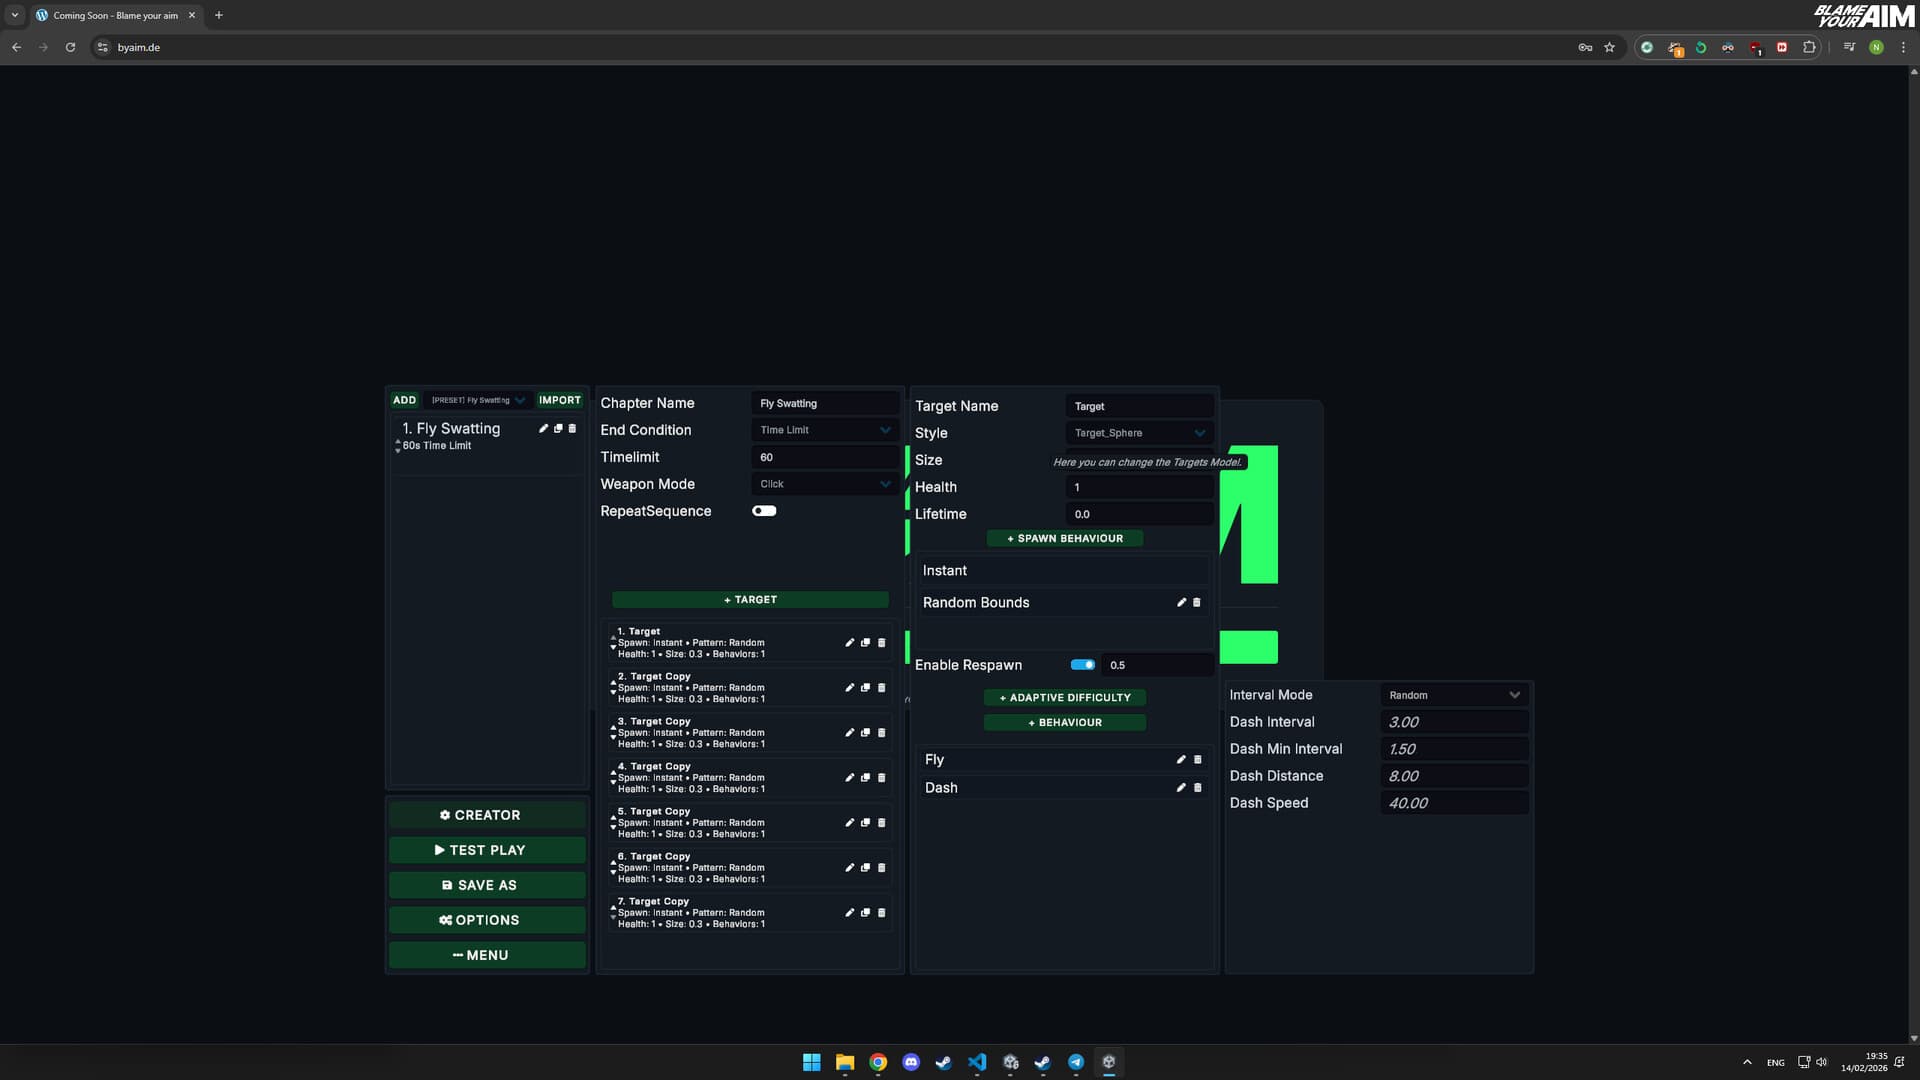Viewport: 1920px width, 1080px height.
Task: Toggle the RepeatSequence switch
Action: [764, 511]
